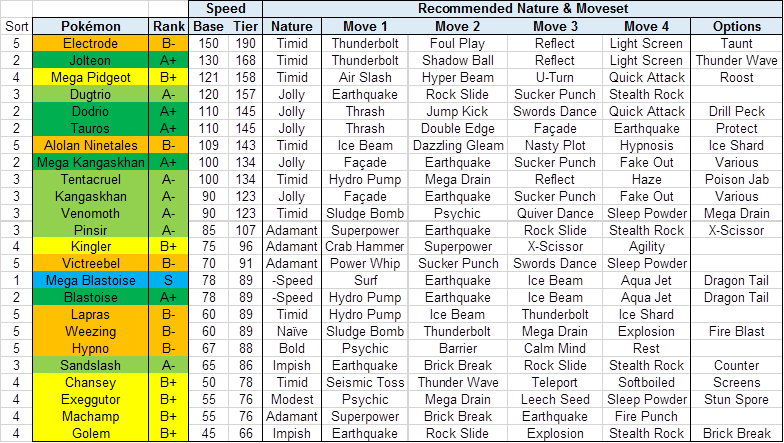Select the Kingler cell
The image size is (784, 443).
pos(90,246)
